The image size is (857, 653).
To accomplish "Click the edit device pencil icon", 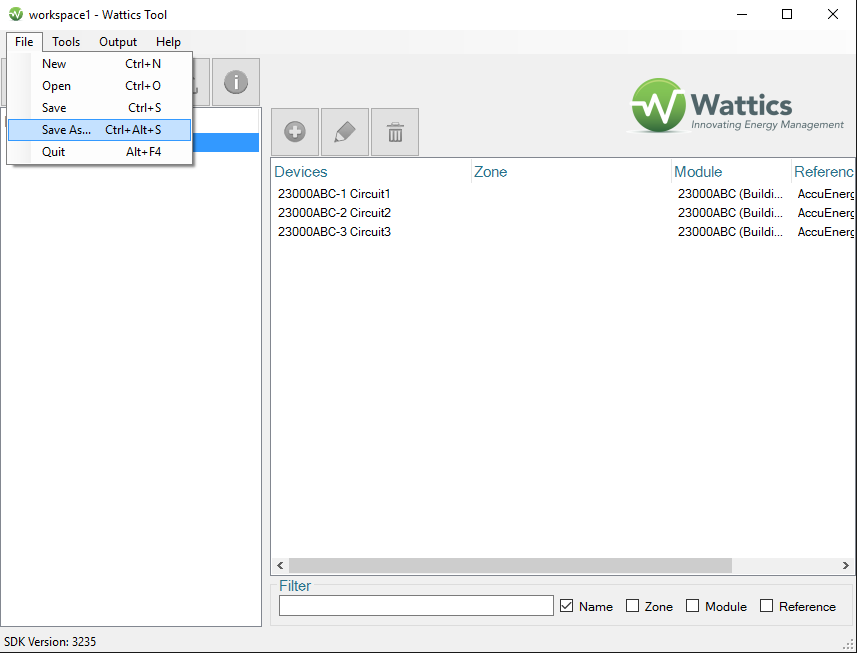I will pyautogui.click(x=345, y=132).
